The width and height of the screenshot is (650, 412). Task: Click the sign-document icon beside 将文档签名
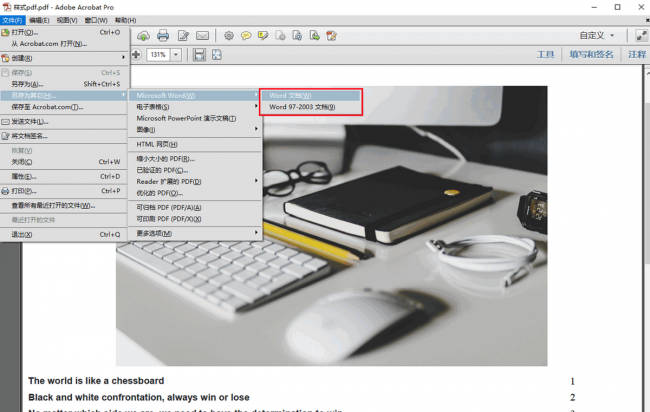click(5, 136)
